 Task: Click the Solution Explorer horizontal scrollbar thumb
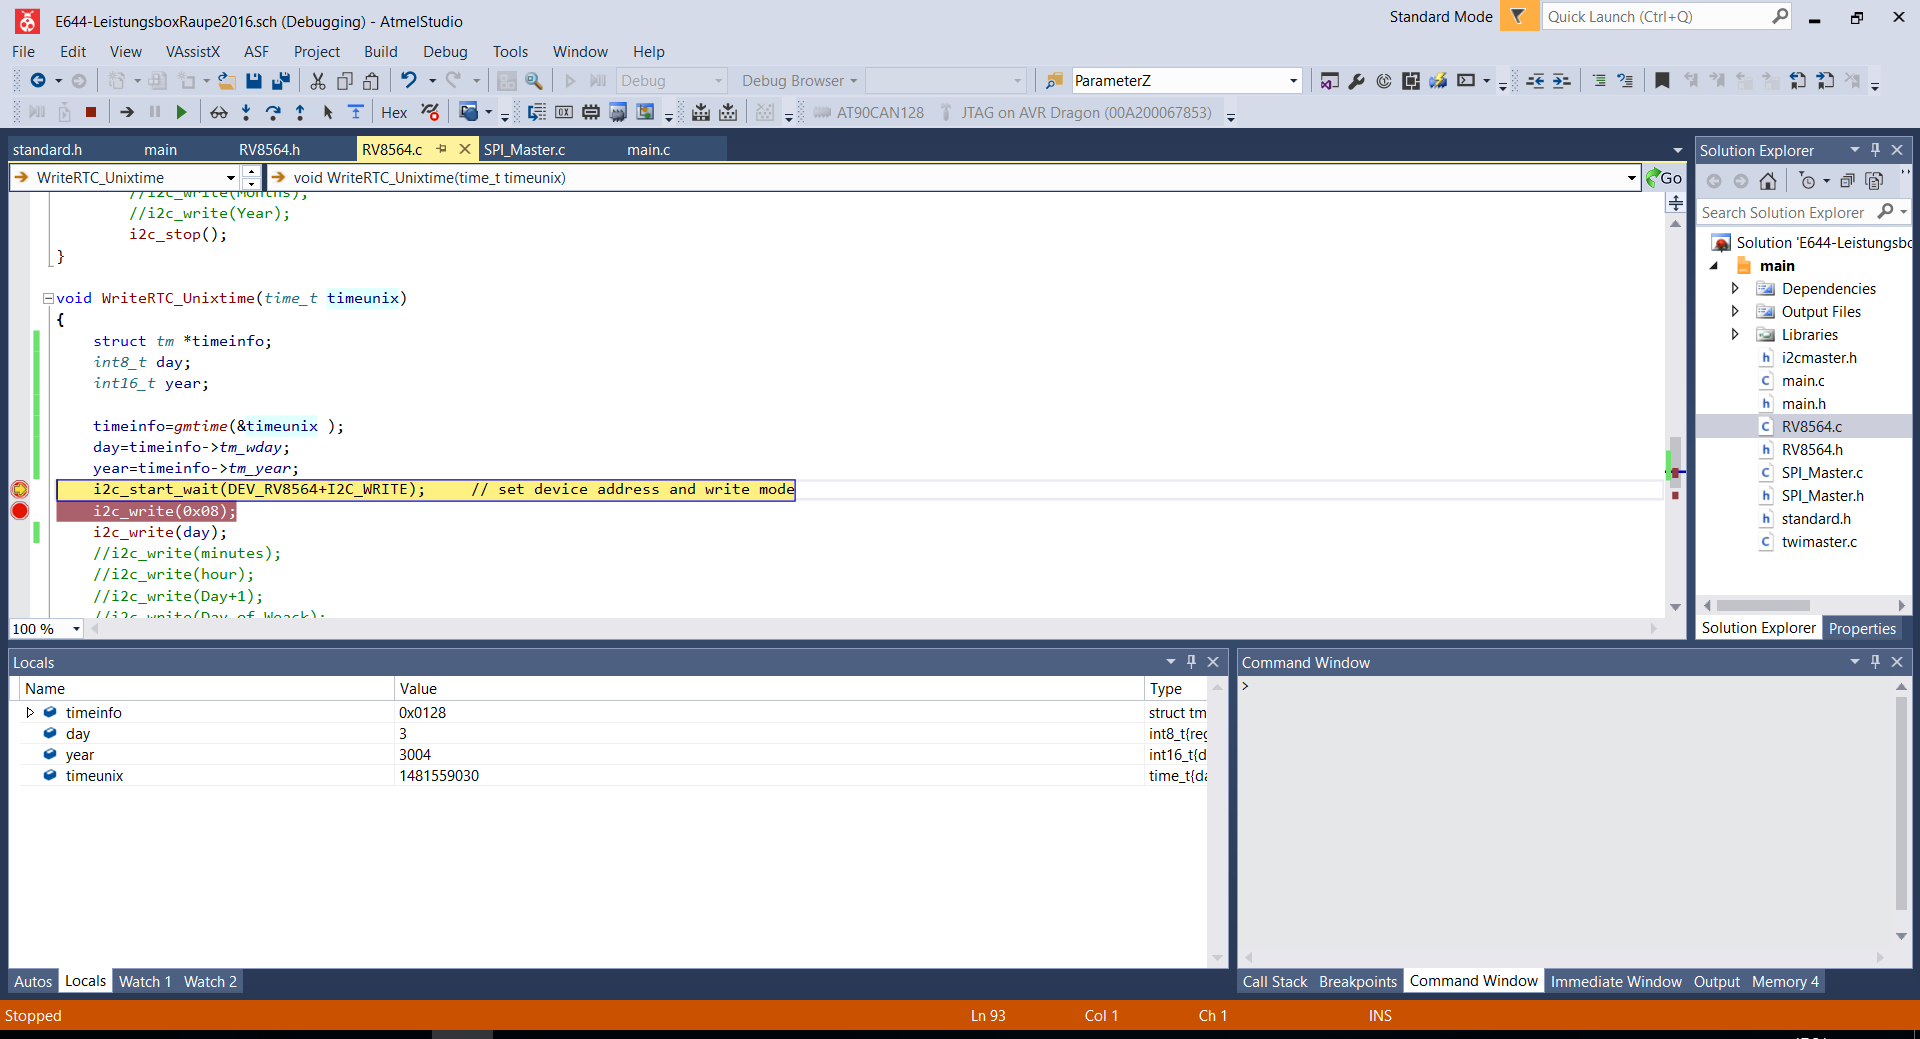(x=1763, y=606)
